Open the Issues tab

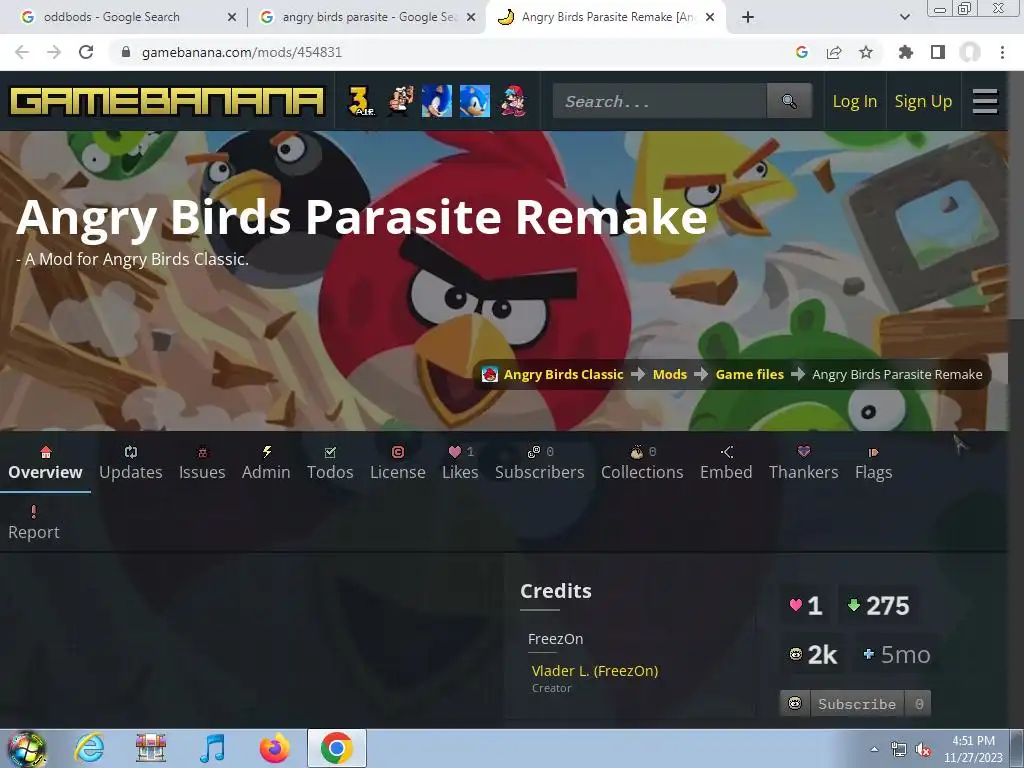point(202,463)
